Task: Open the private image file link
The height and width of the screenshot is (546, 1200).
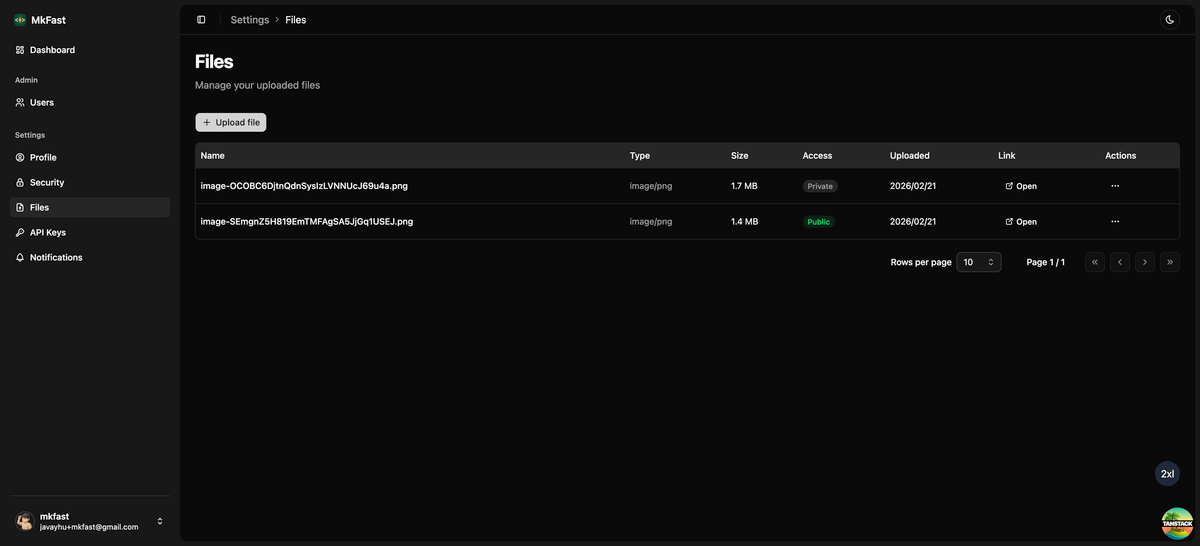Action: [x=1021, y=186]
